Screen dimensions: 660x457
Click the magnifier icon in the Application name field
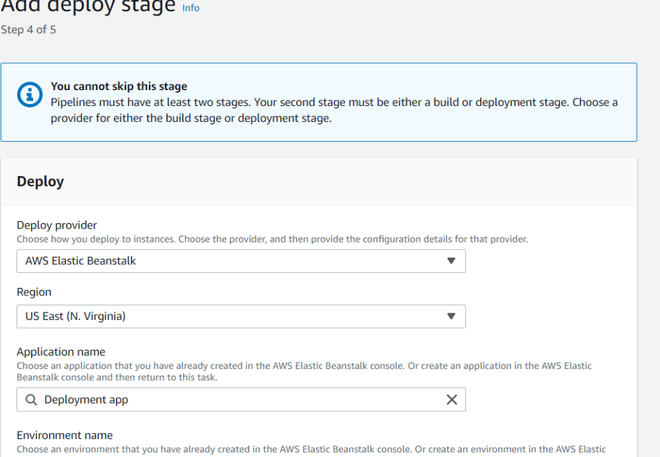tap(31, 400)
